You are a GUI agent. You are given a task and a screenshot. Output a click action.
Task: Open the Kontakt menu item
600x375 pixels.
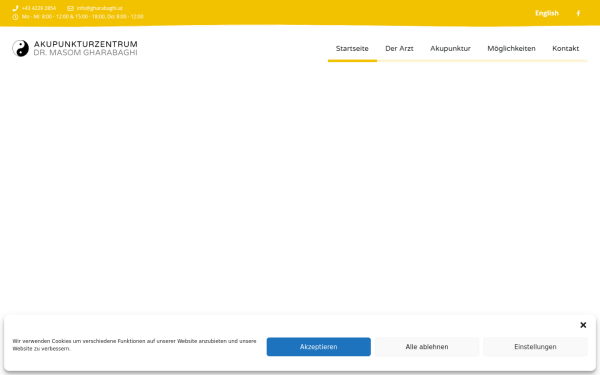(x=566, y=49)
